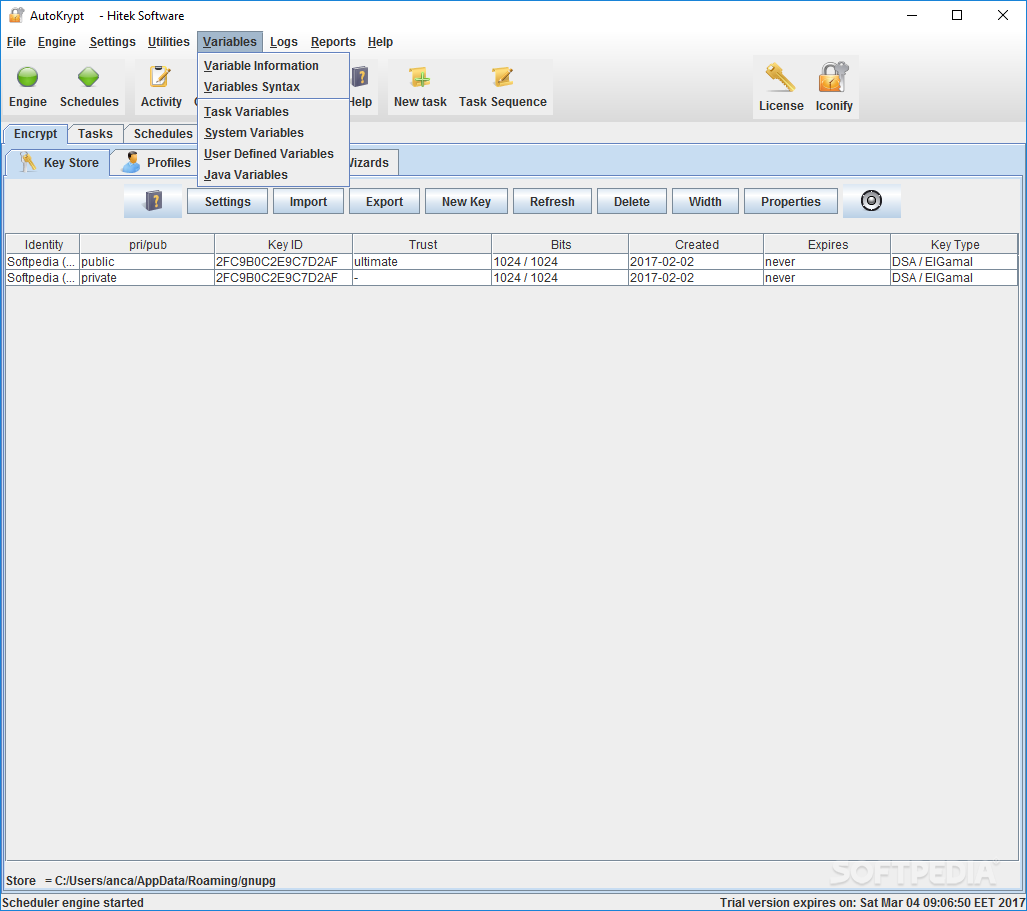Image resolution: width=1027 pixels, height=911 pixels.
Task: Select the private key row cell
Action: (x=147, y=278)
